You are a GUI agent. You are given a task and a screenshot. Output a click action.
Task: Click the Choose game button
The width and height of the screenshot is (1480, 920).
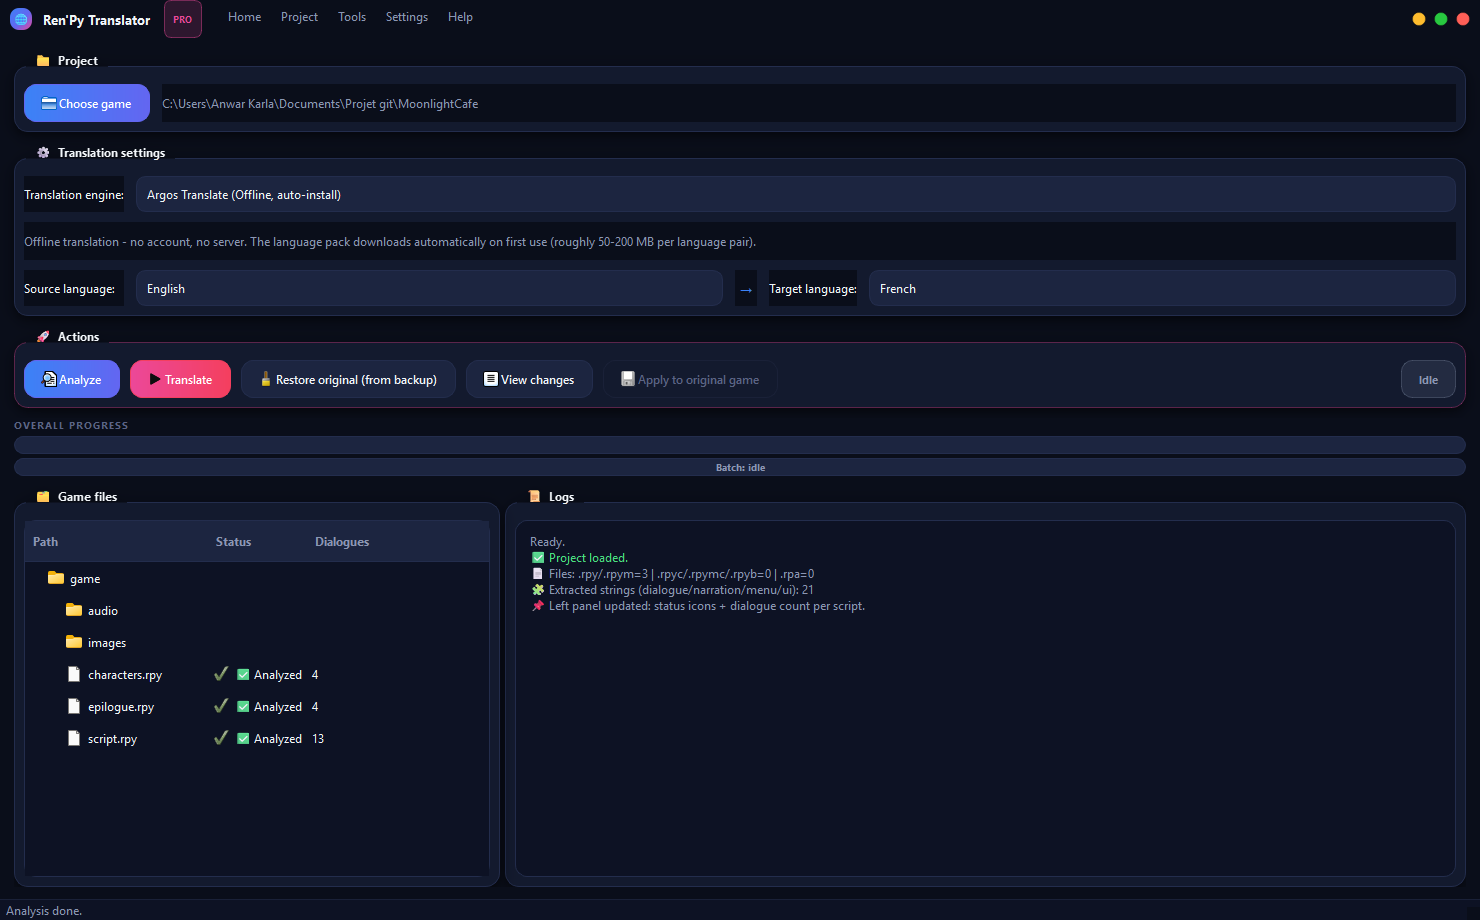[x=87, y=103]
